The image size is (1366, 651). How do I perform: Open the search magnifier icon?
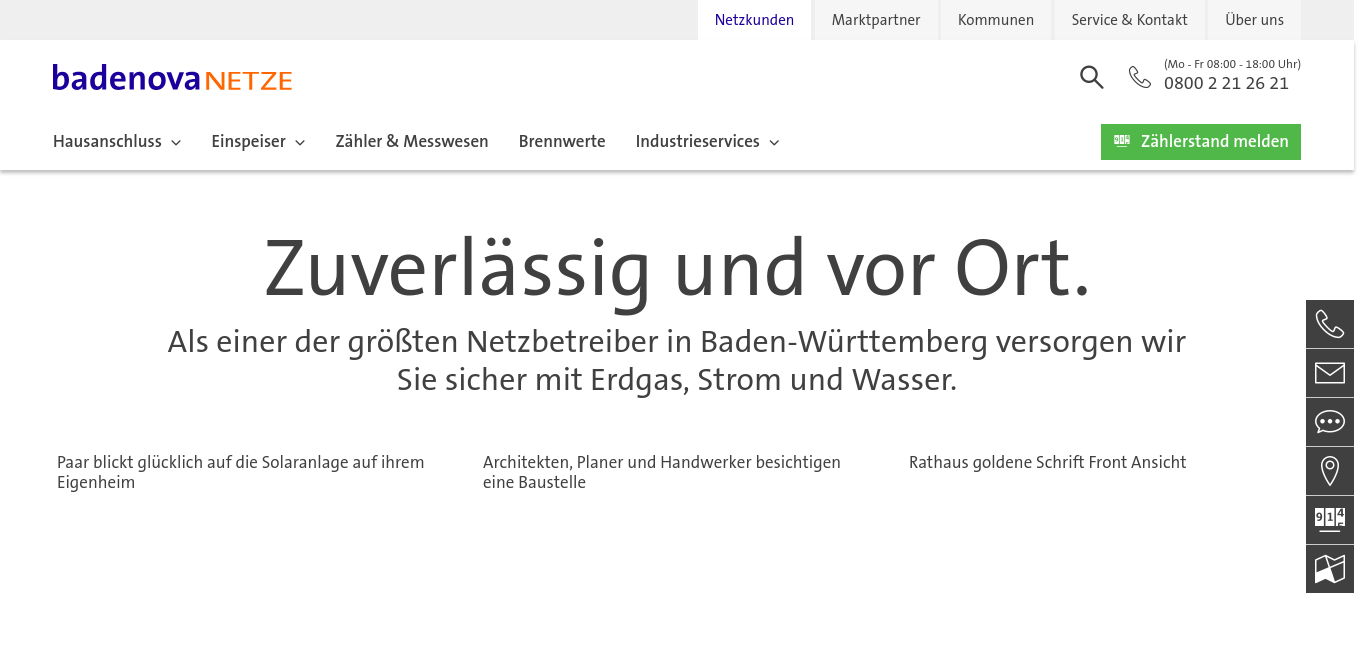(1091, 77)
